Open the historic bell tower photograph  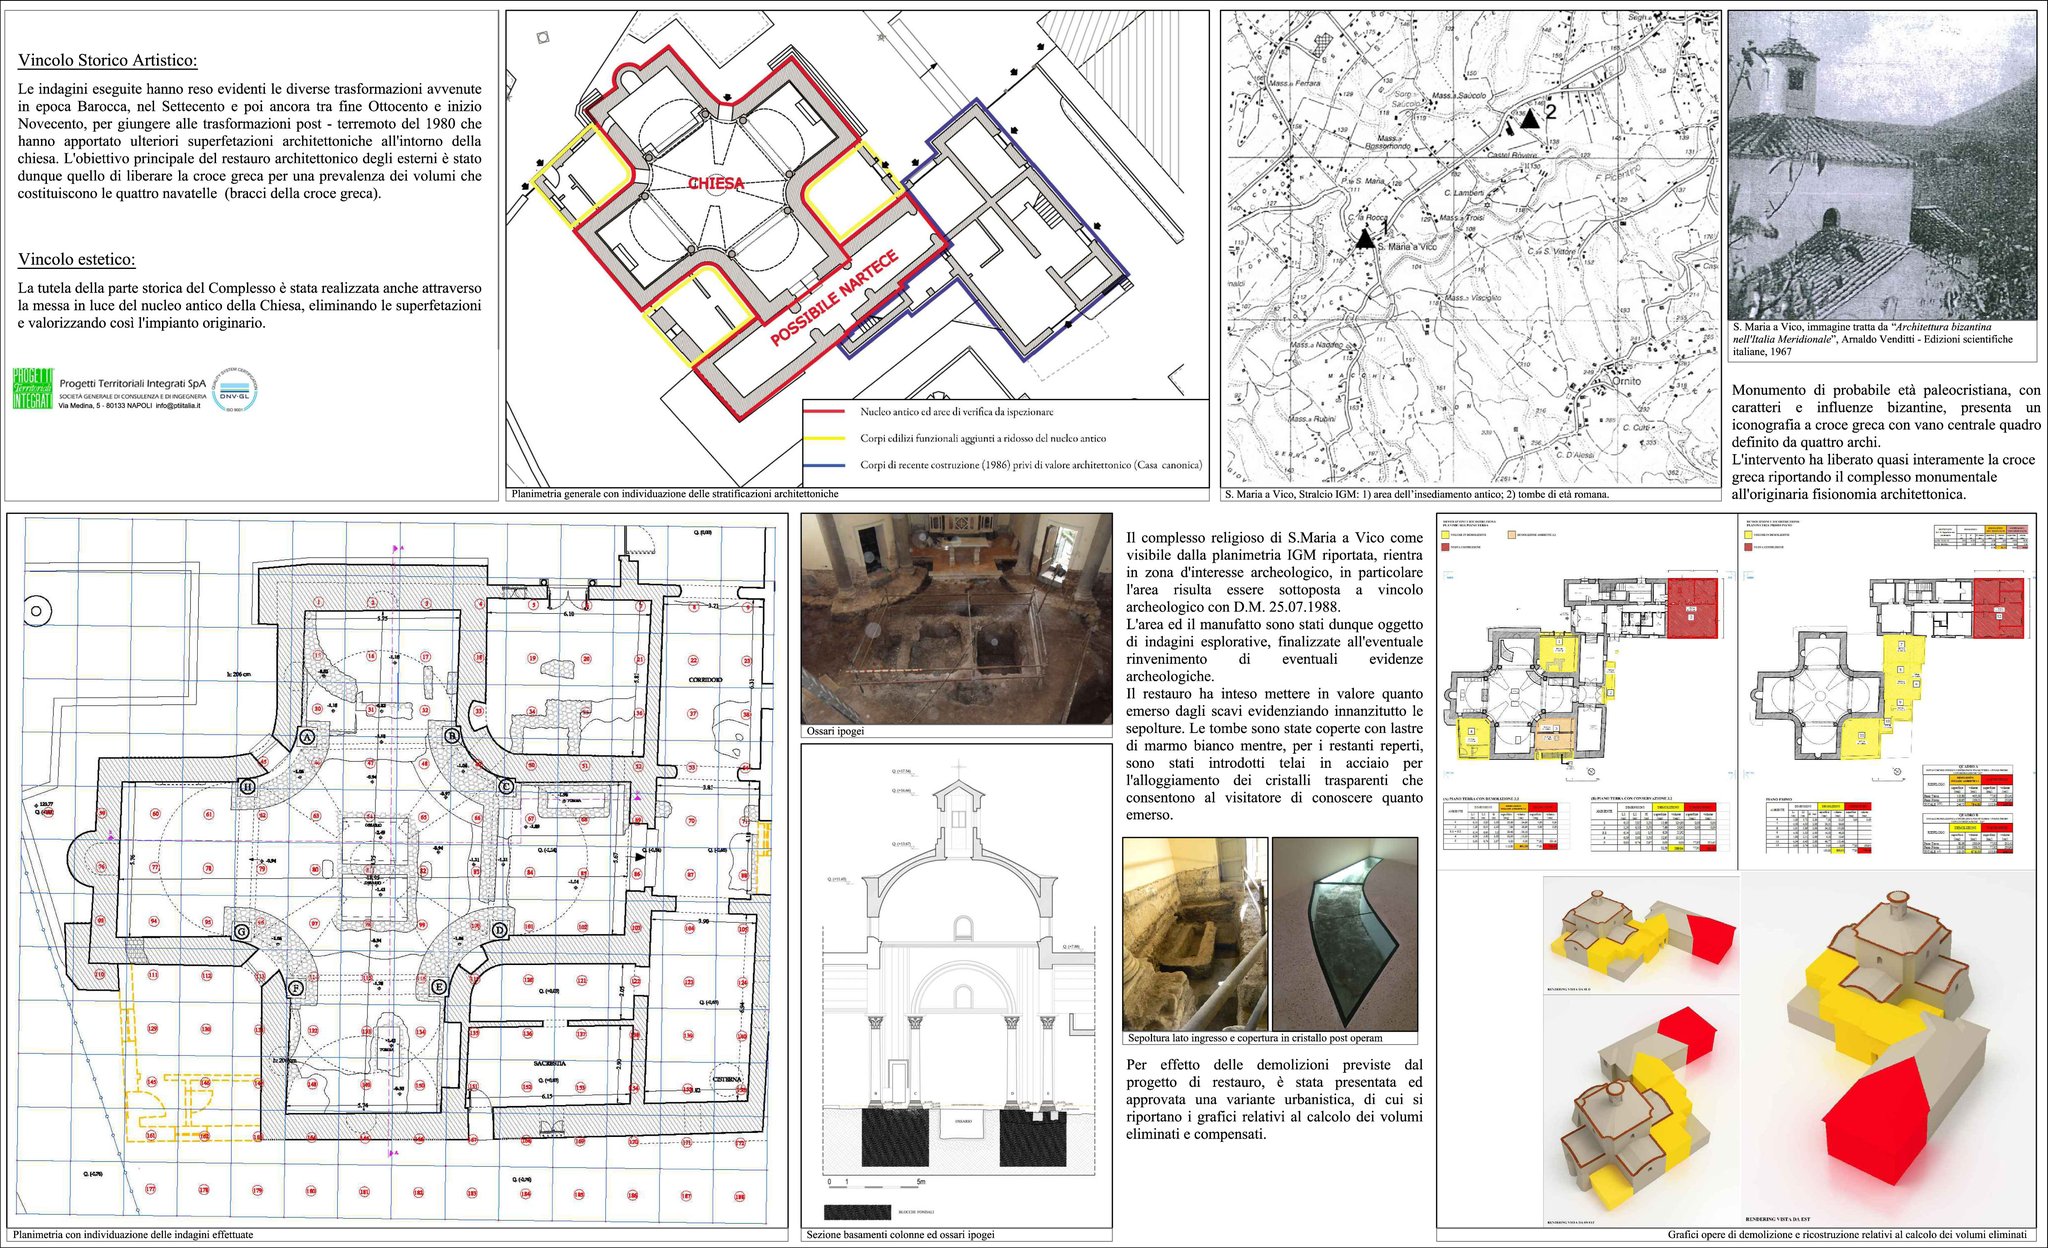click(1882, 165)
